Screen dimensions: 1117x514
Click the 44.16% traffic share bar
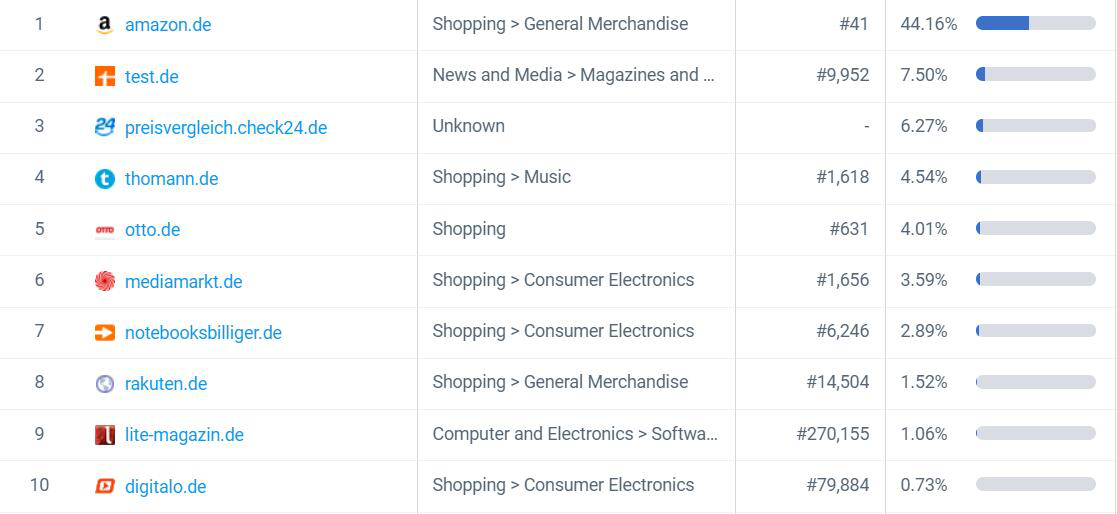click(x=1035, y=23)
